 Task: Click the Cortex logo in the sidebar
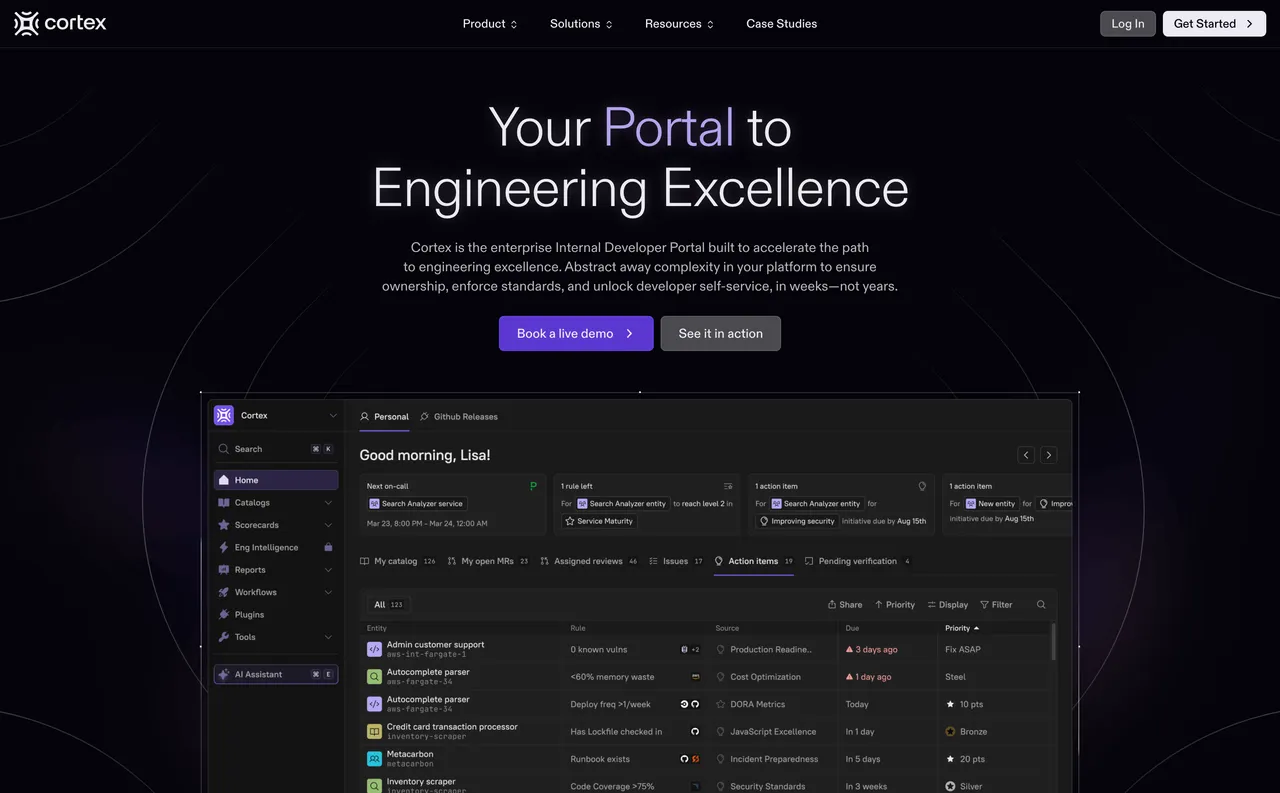coord(223,415)
